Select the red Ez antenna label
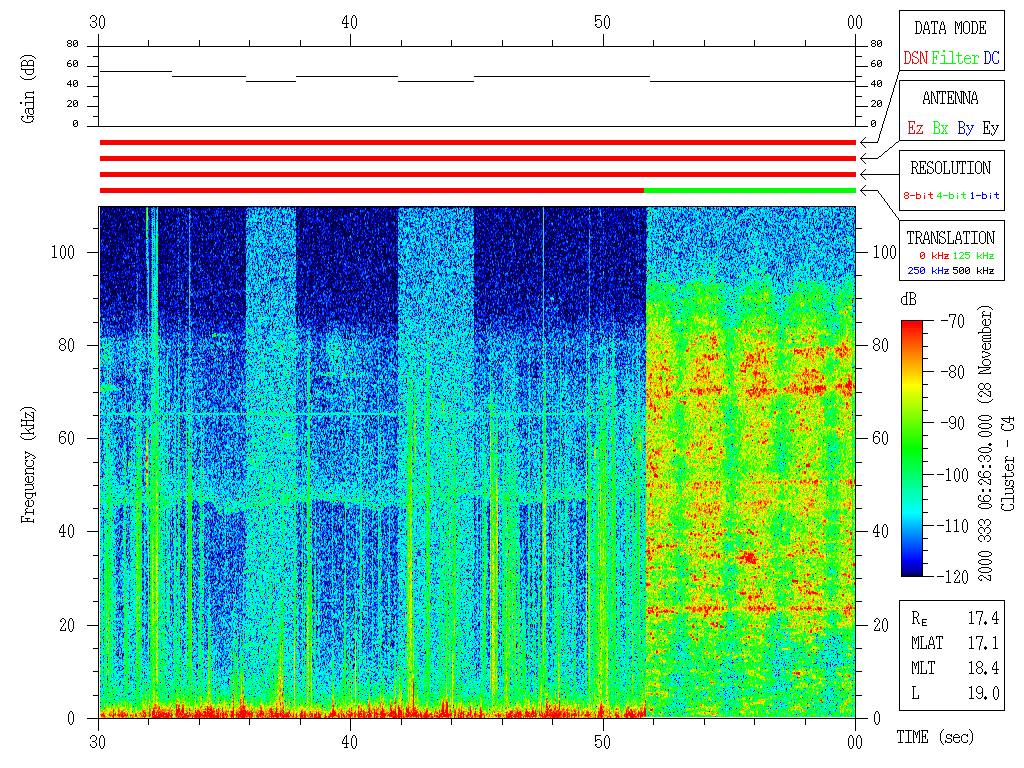 [915, 129]
